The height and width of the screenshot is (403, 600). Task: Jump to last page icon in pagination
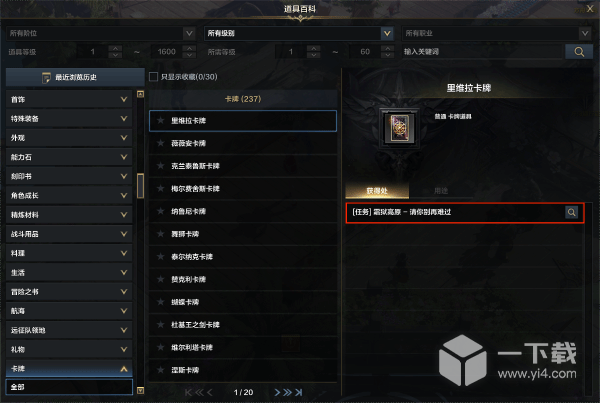tap(299, 392)
